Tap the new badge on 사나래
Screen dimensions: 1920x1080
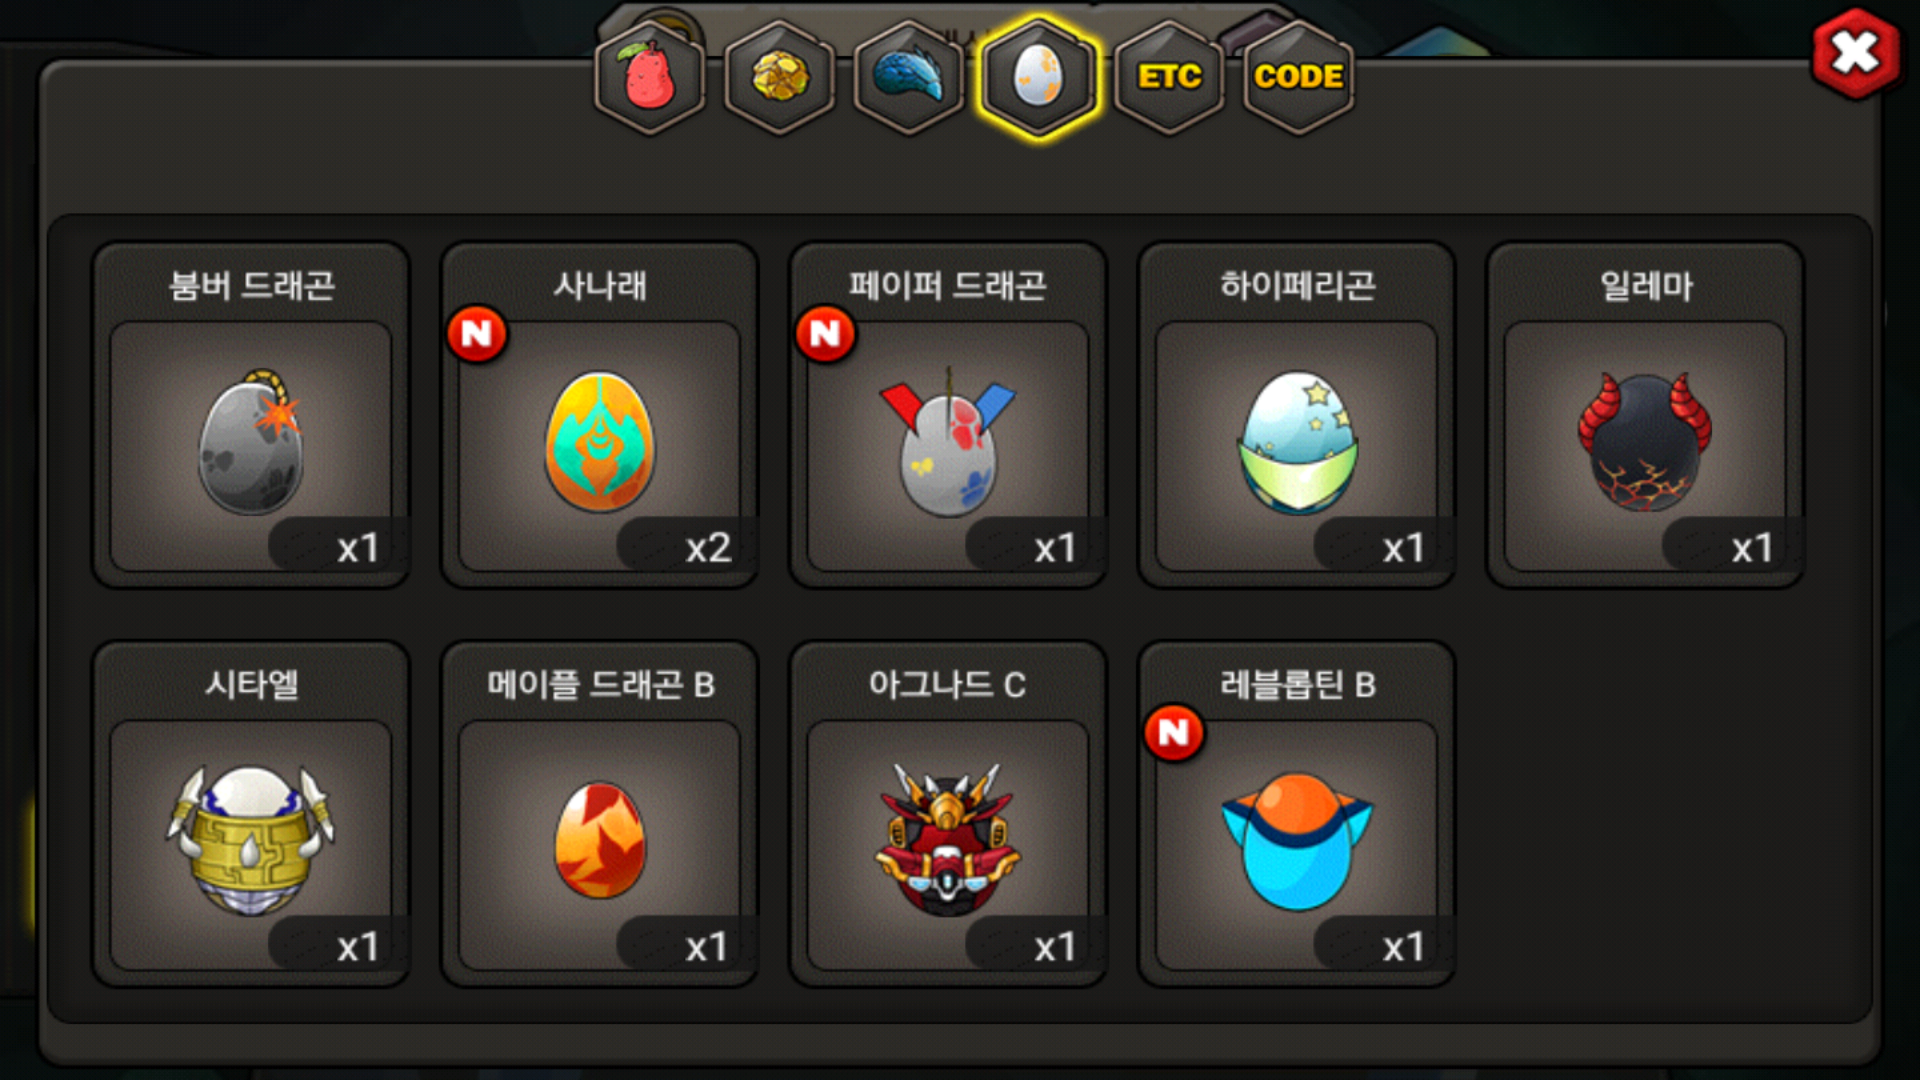pyautogui.click(x=477, y=334)
